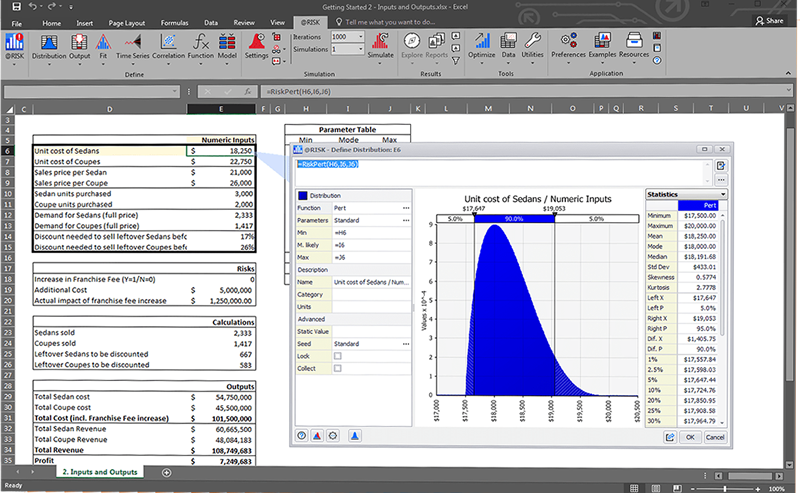Click the blue help icon in Application group
800x493 pixels.
click(x=657, y=60)
